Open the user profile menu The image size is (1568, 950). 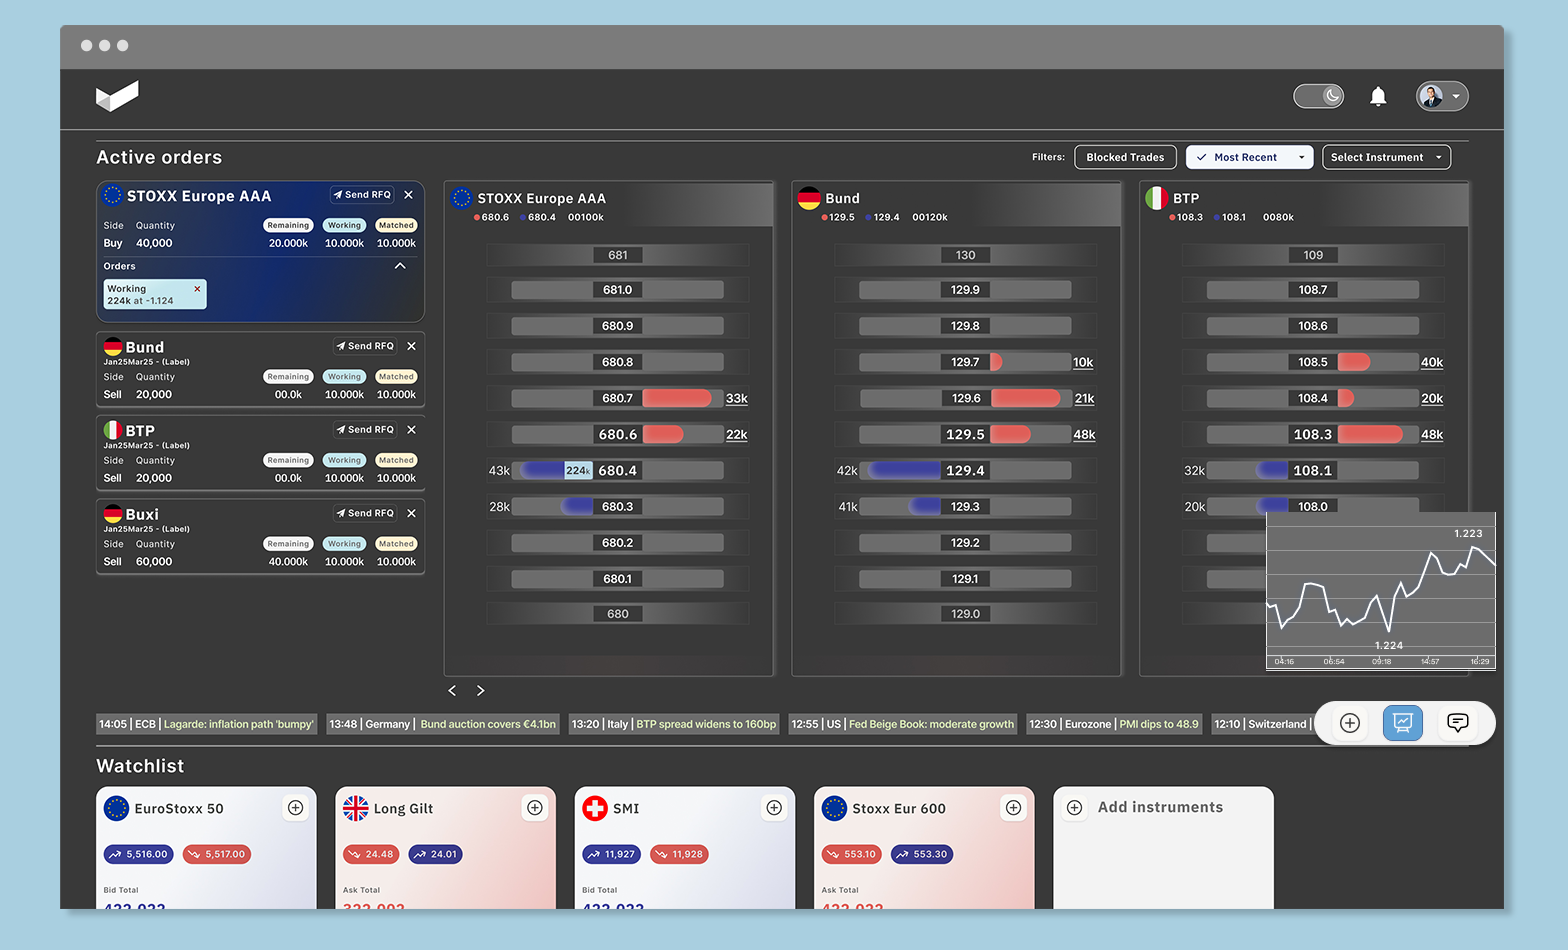point(1441,96)
